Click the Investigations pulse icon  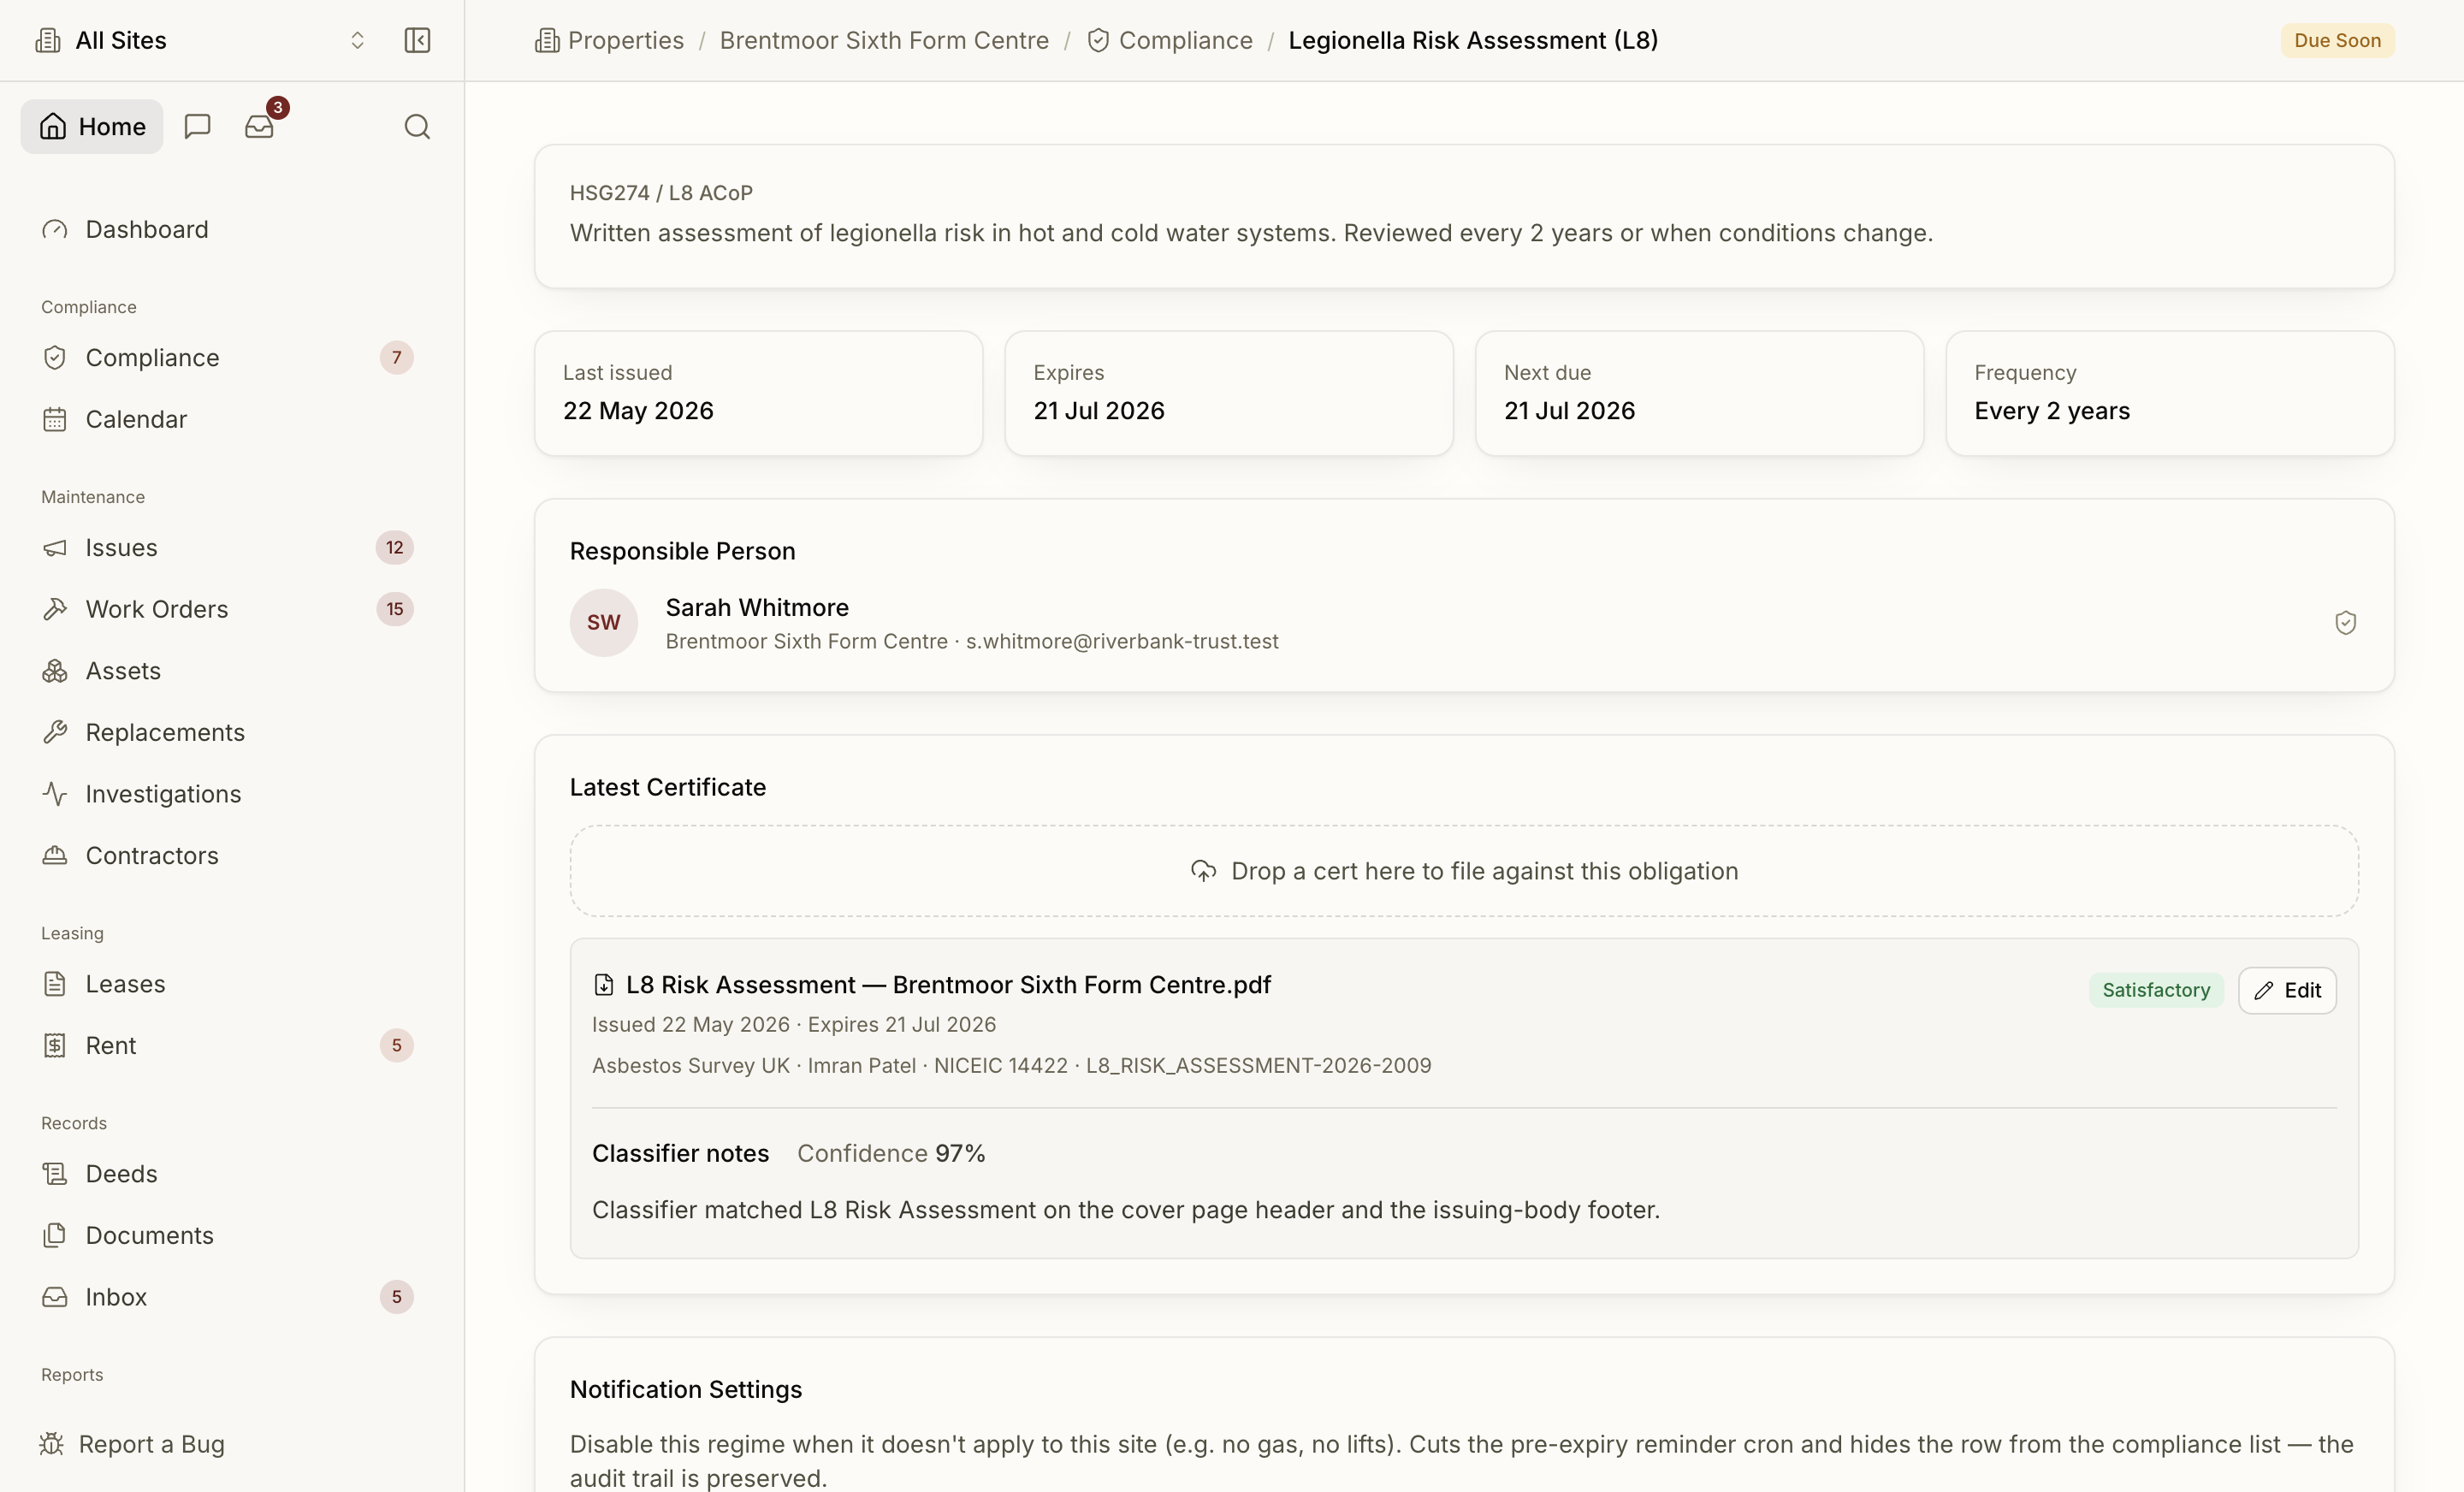pos(55,794)
